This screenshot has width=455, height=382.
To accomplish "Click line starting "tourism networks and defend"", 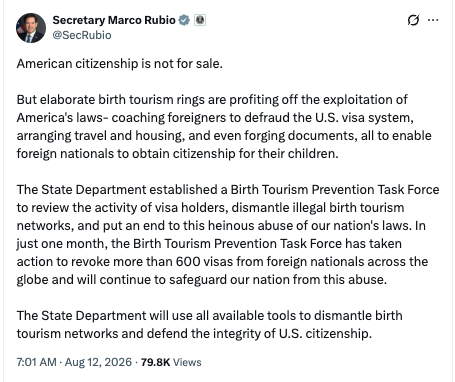I will click(194, 333).
